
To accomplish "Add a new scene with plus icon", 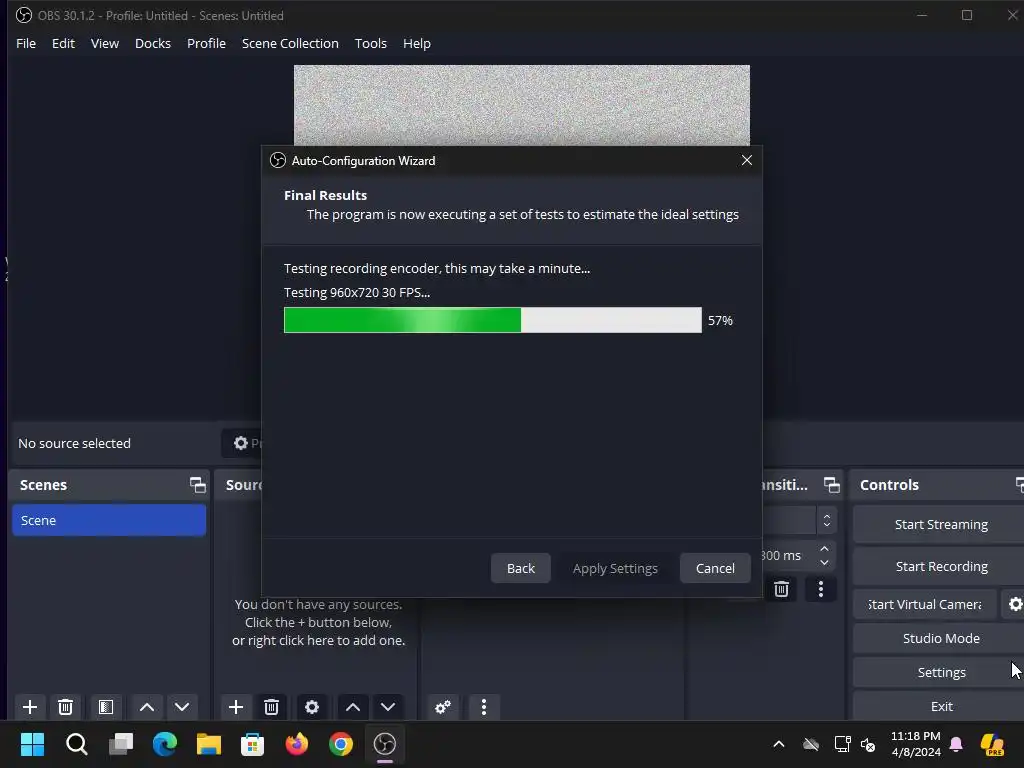I will click(x=29, y=707).
